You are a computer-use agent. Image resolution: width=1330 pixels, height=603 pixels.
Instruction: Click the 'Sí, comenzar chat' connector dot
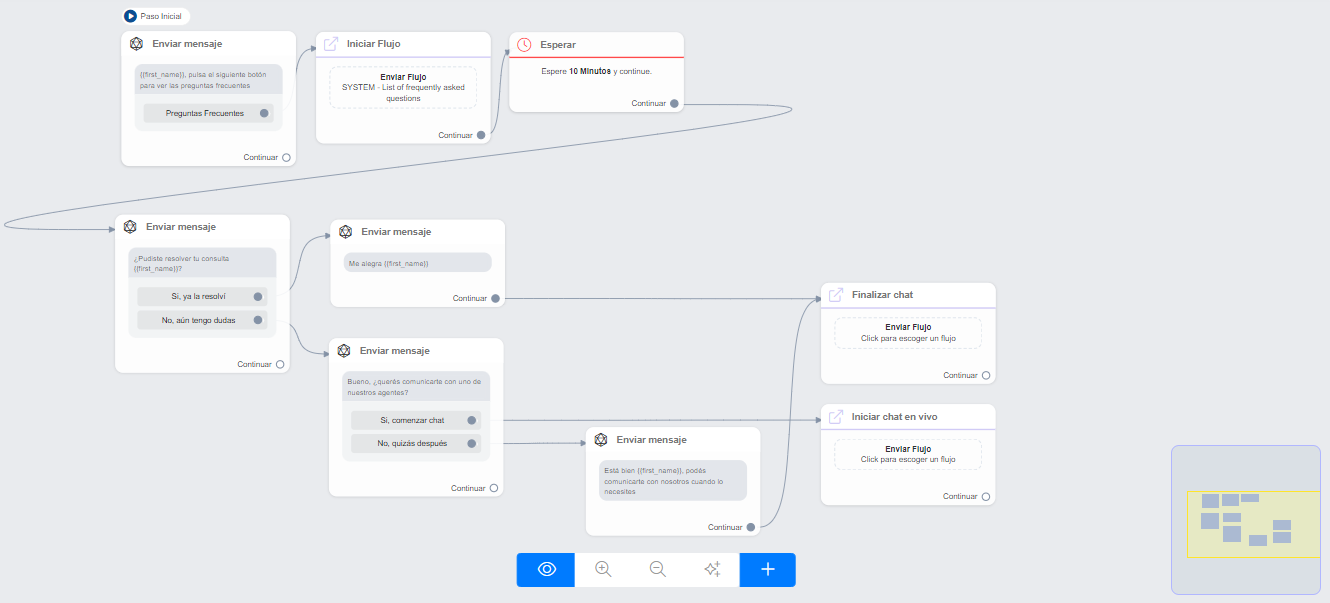click(x=472, y=420)
